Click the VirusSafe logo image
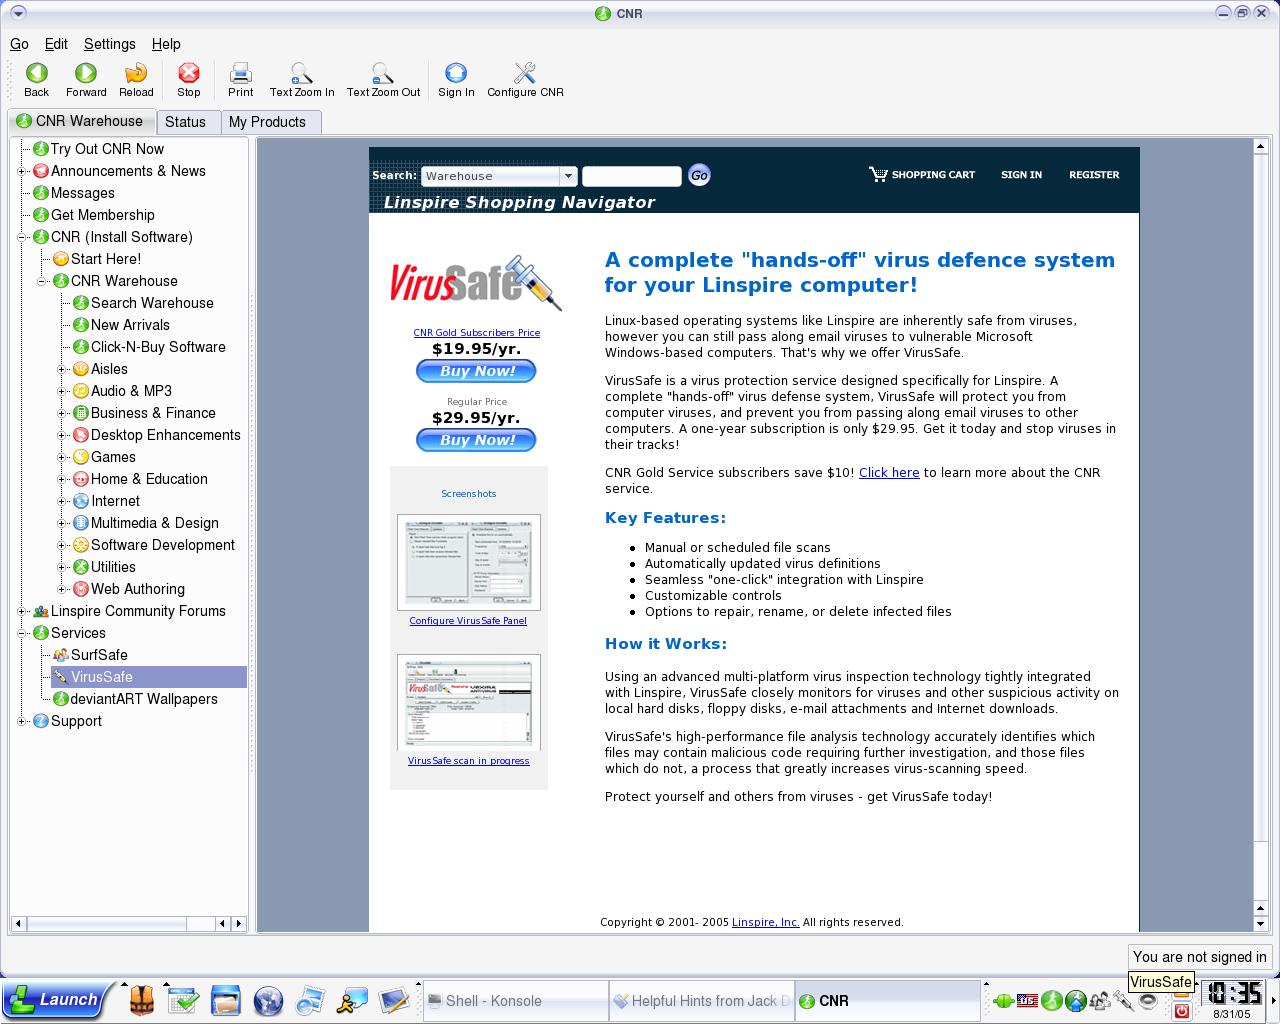 pos(476,282)
